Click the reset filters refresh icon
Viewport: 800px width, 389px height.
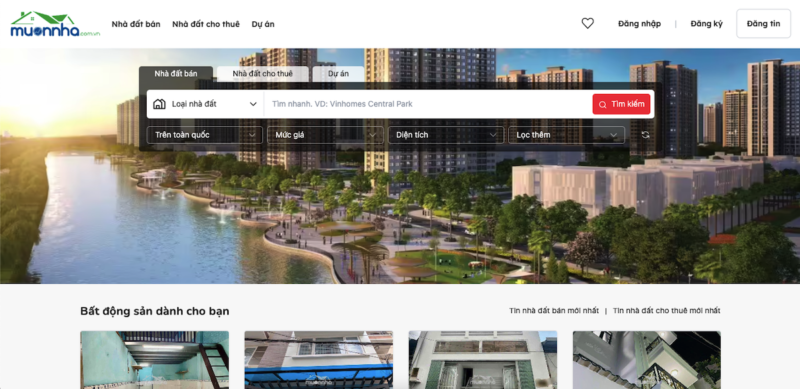click(x=645, y=135)
